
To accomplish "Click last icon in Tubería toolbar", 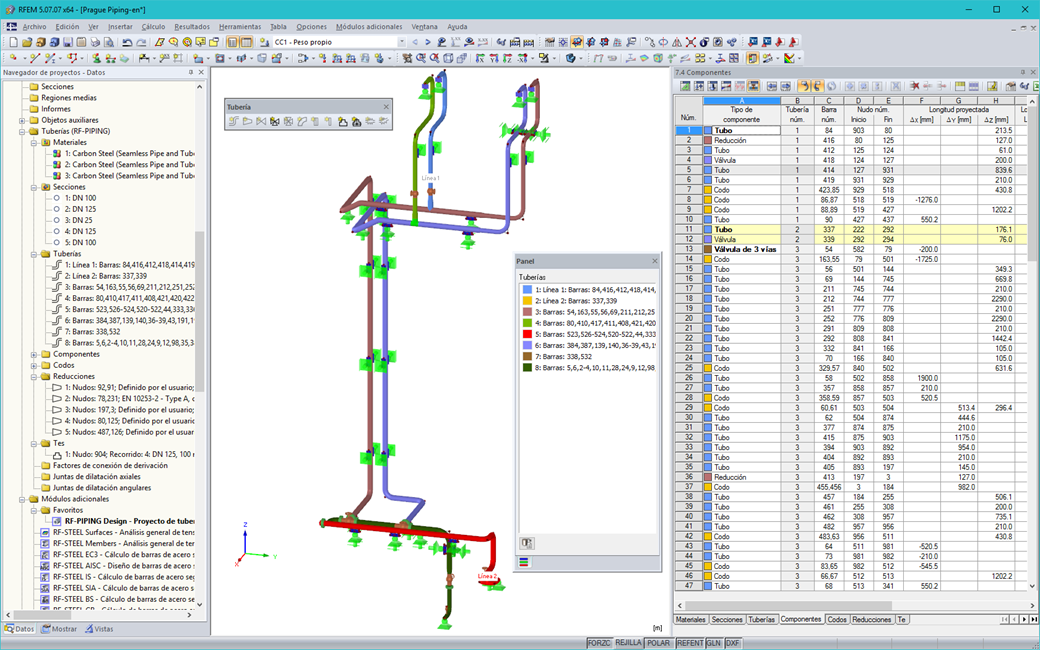I will tap(383, 121).
